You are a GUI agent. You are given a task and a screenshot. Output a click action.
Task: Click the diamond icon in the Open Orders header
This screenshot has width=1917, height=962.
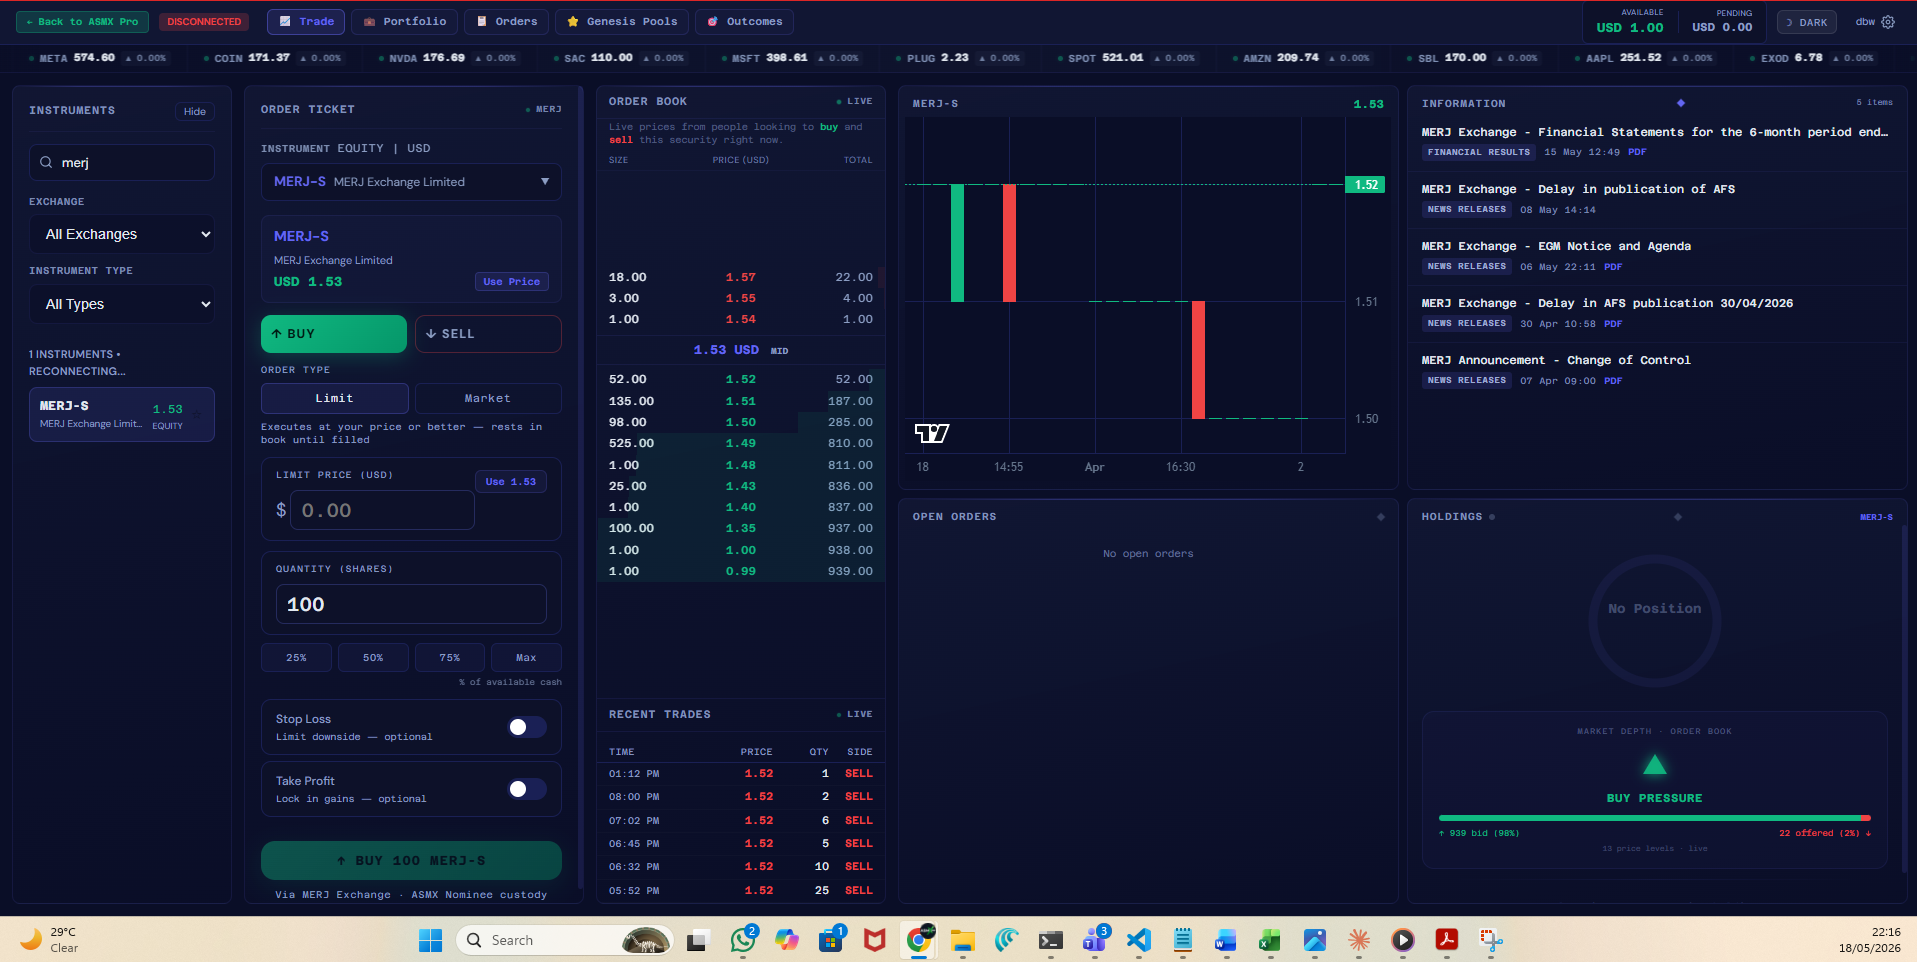tap(1381, 517)
